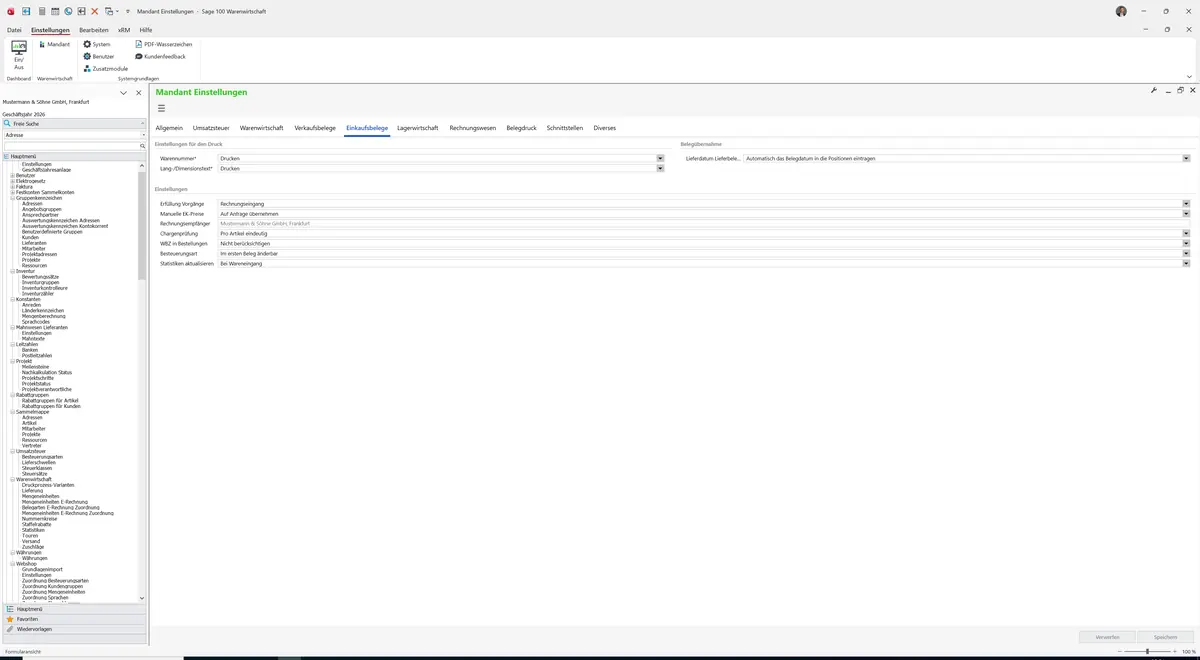Open Erfüllung Vorgänge dropdown
The height and width of the screenshot is (660, 1200).
pos(1186,203)
